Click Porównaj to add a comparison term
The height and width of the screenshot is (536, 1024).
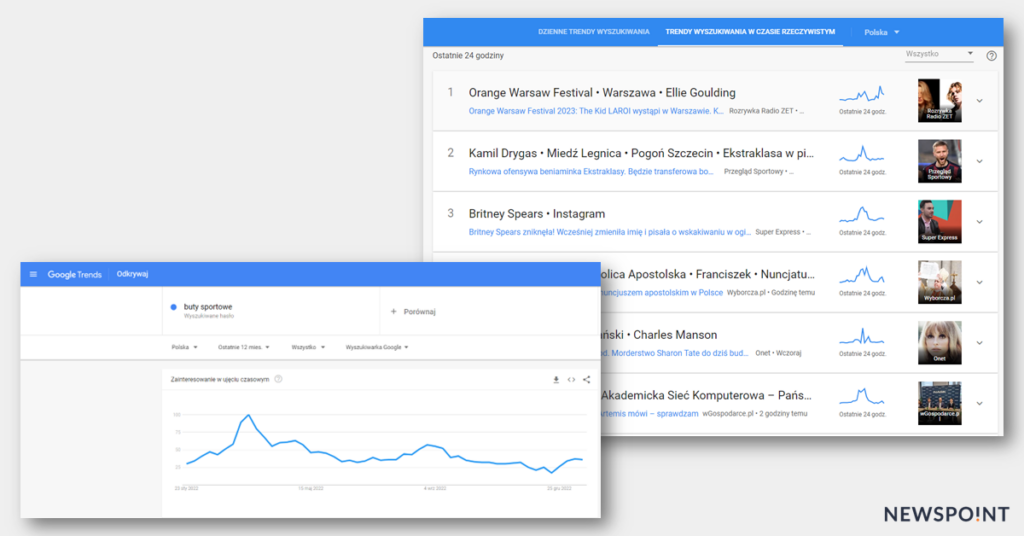[x=419, y=312]
